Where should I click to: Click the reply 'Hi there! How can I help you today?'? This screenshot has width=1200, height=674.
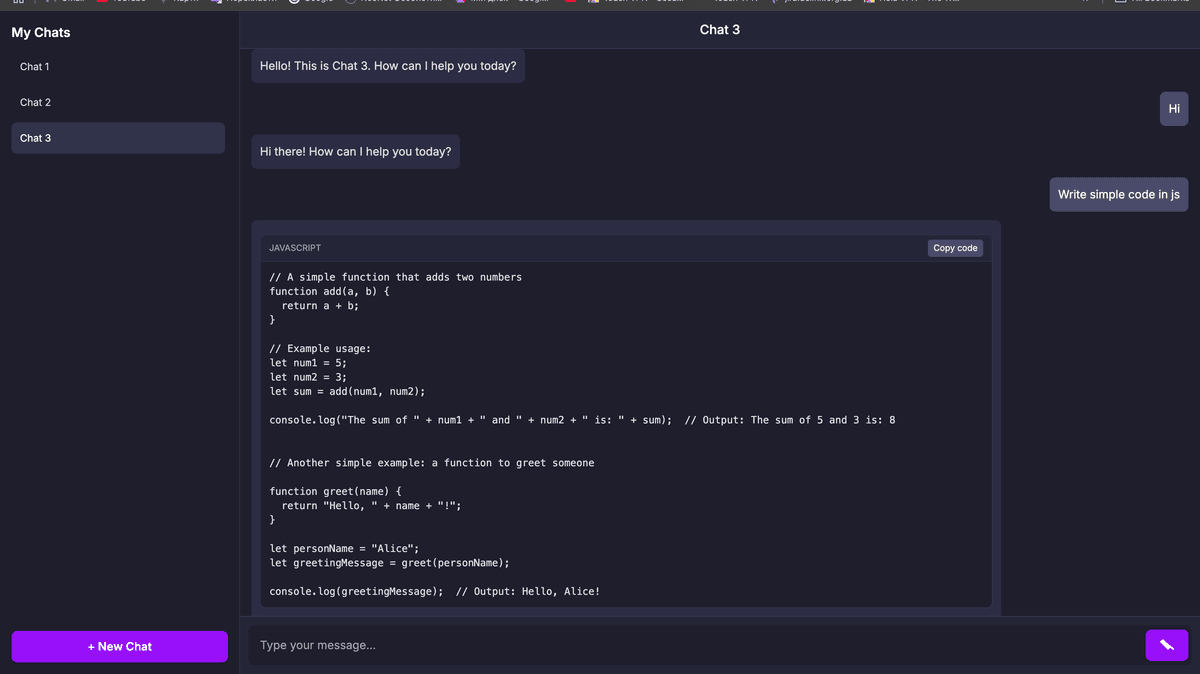click(x=355, y=152)
